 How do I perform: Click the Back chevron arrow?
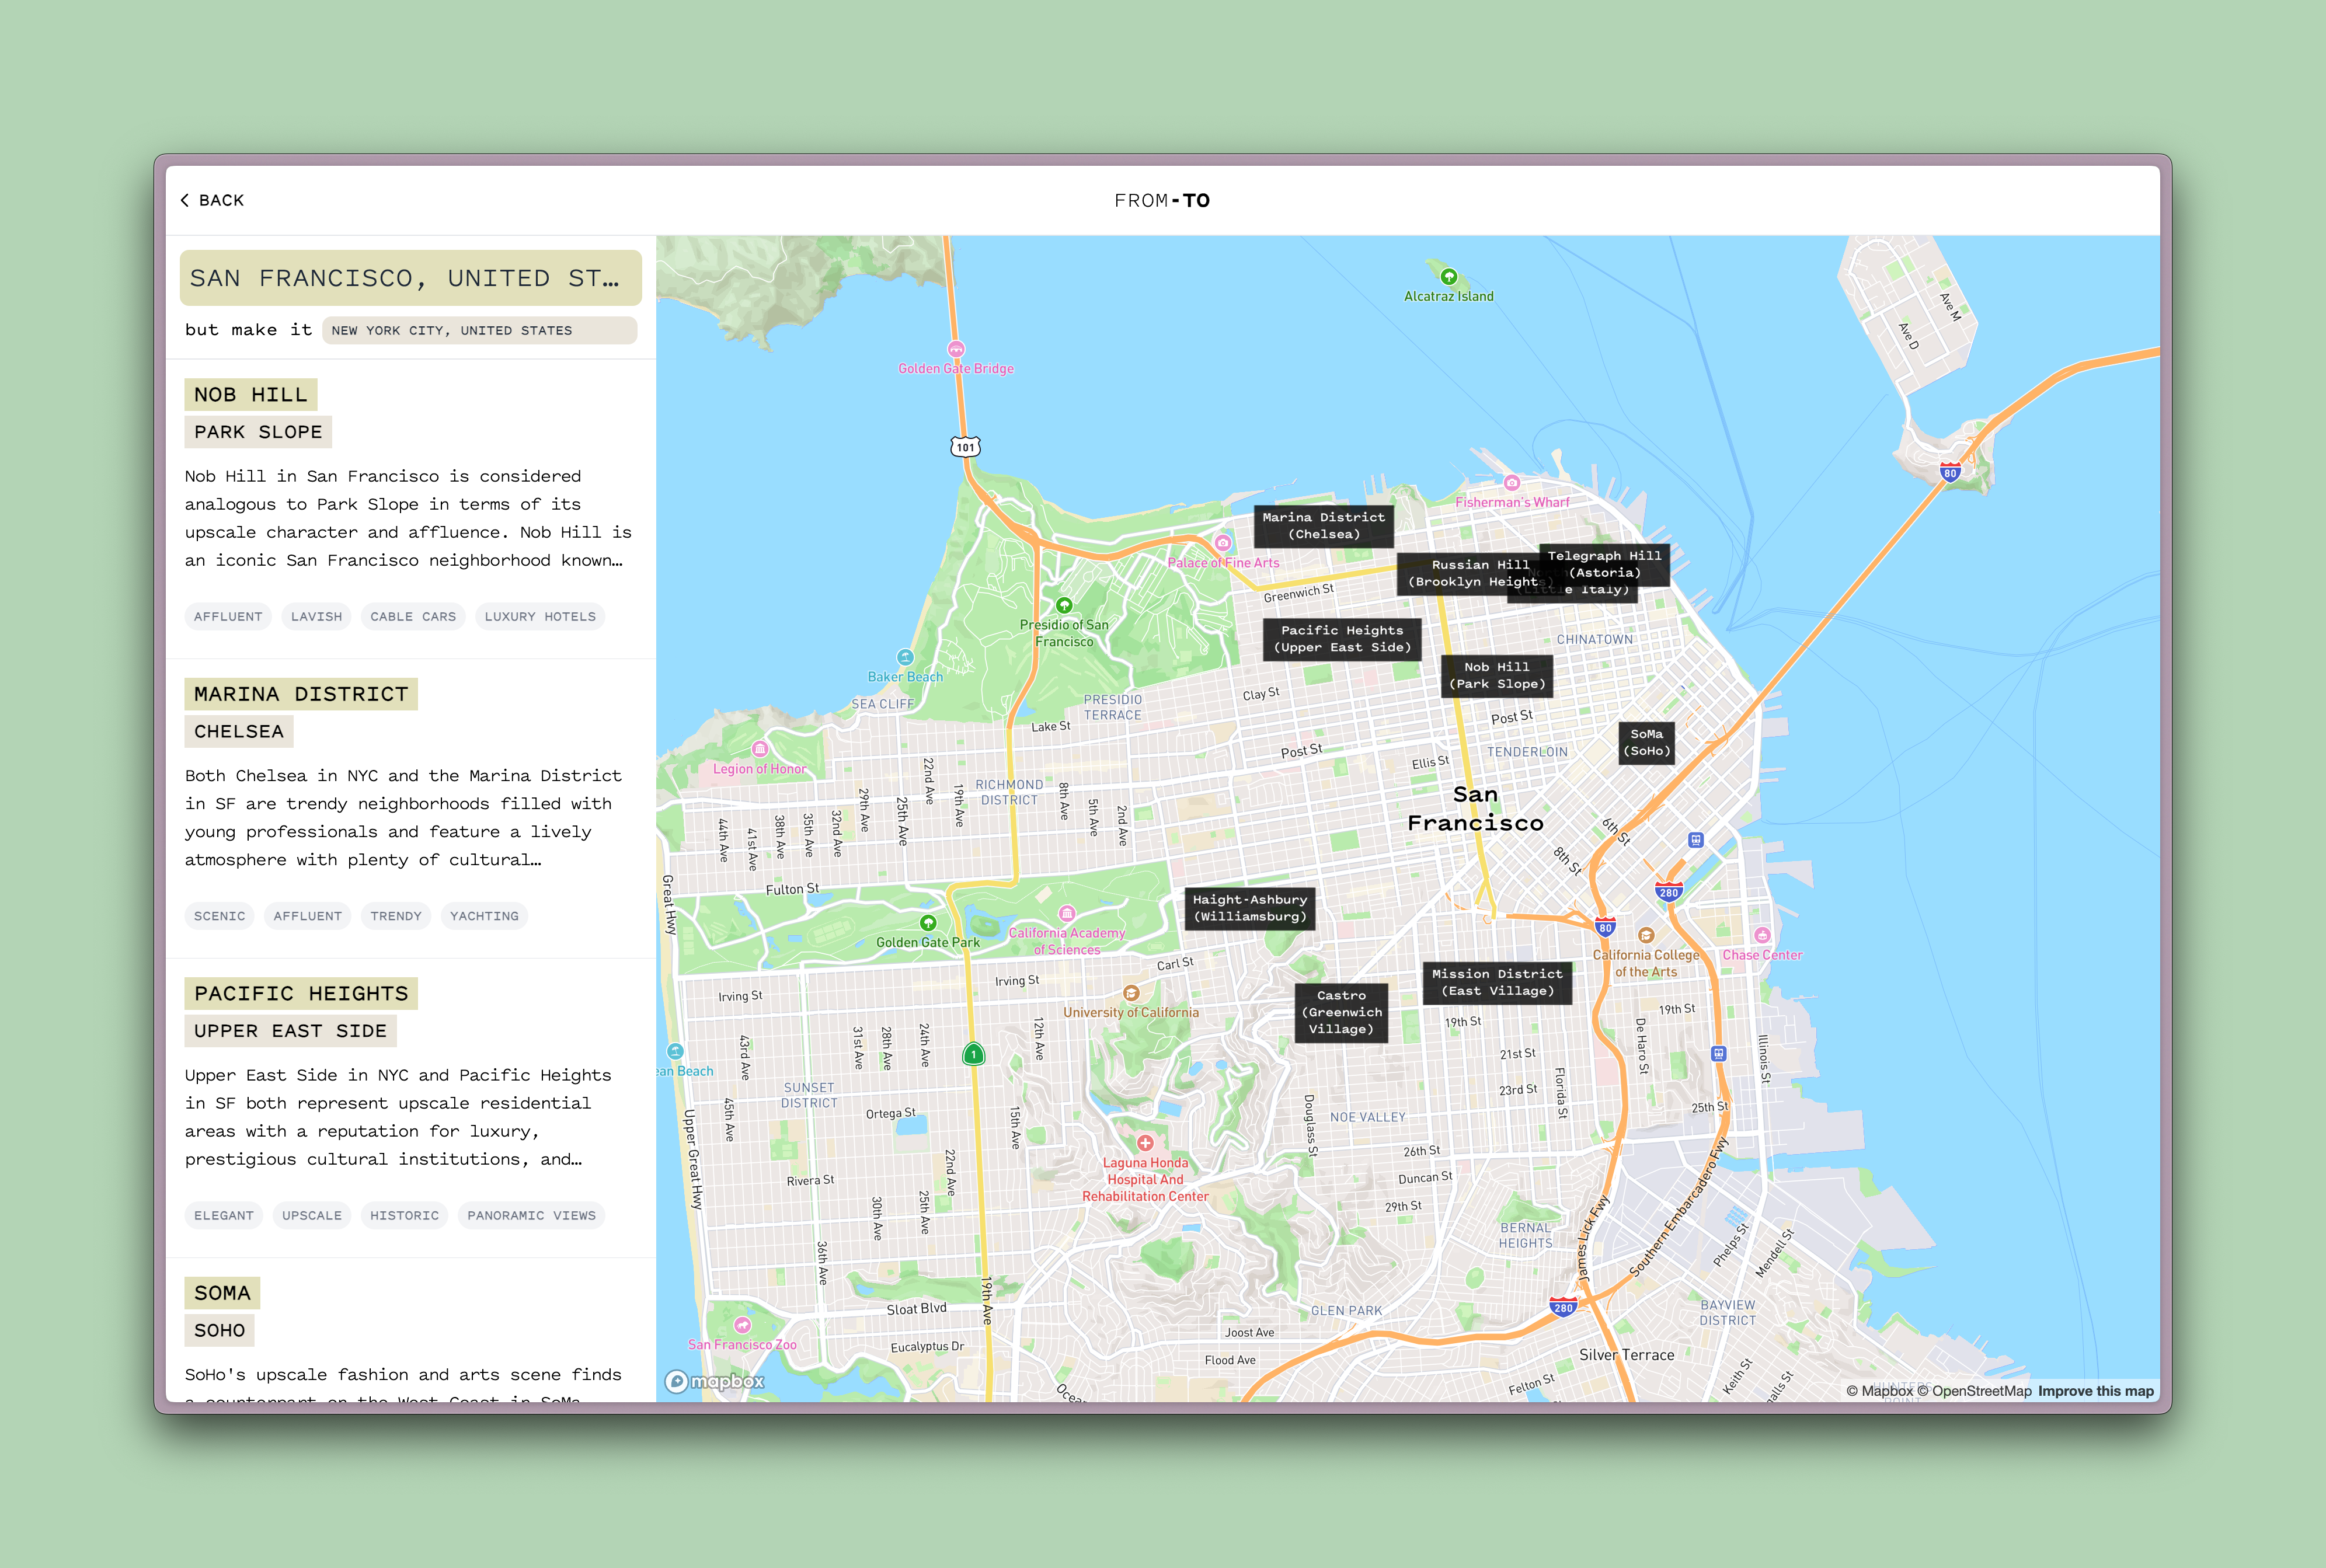[185, 200]
